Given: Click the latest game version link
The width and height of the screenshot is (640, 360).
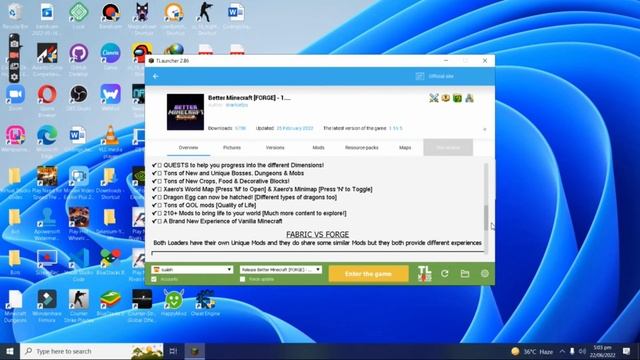Looking at the screenshot, I should click(x=396, y=128).
